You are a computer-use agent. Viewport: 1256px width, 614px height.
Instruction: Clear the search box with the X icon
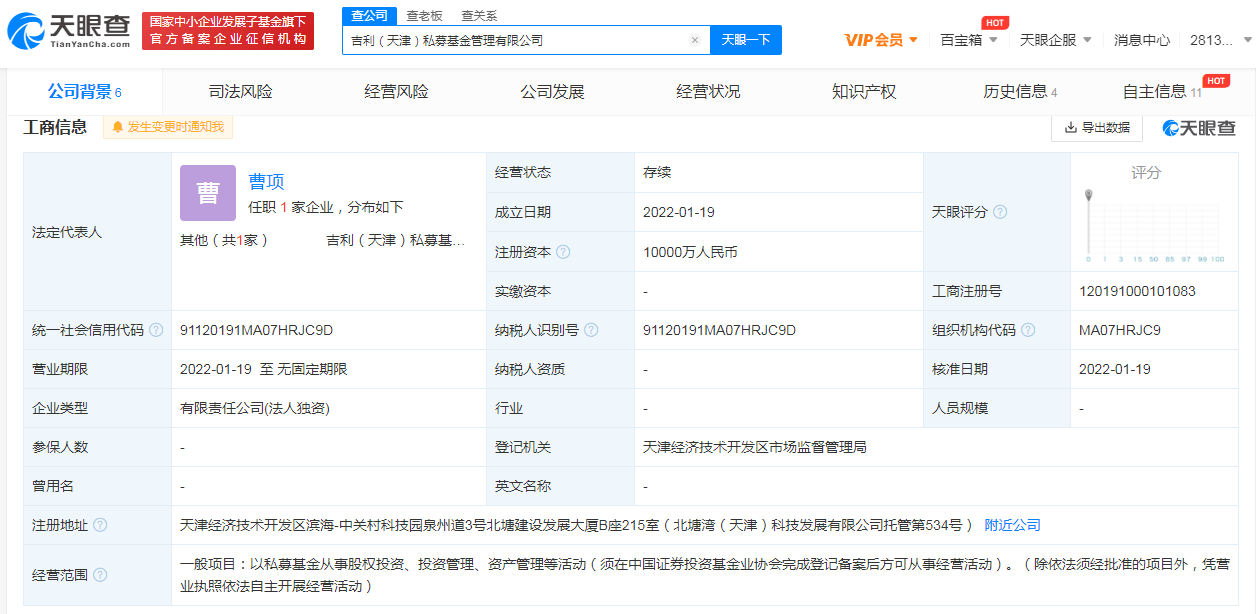(x=695, y=40)
